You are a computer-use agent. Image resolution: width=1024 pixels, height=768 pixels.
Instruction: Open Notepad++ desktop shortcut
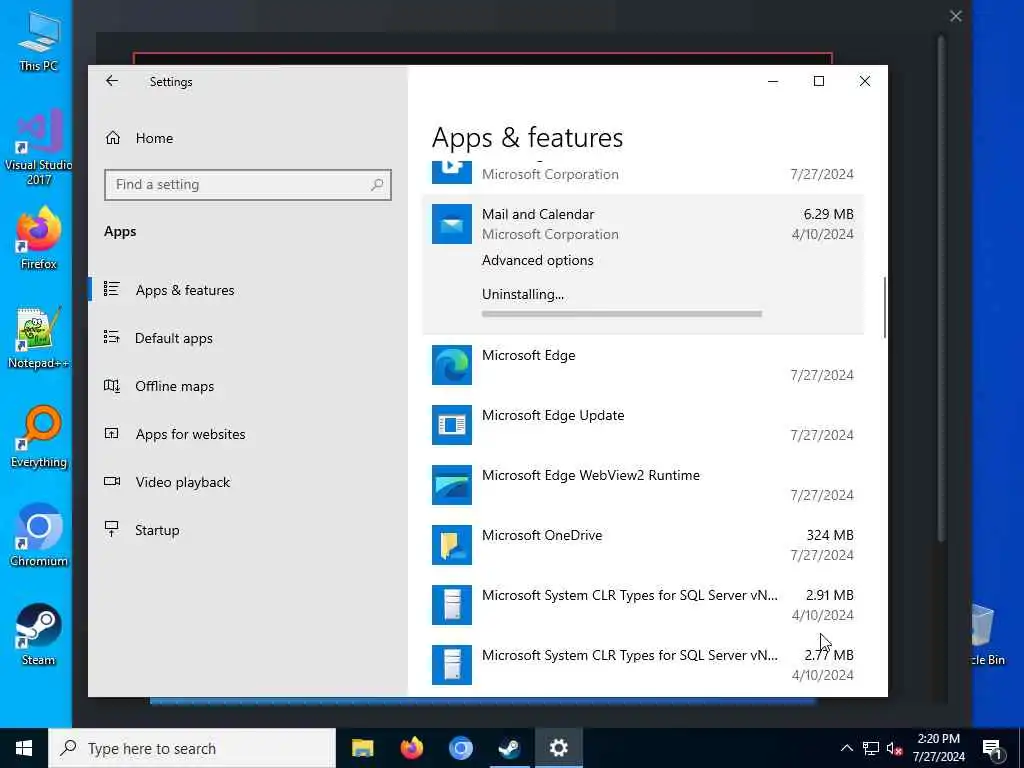pyautogui.click(x=38, y=338)
